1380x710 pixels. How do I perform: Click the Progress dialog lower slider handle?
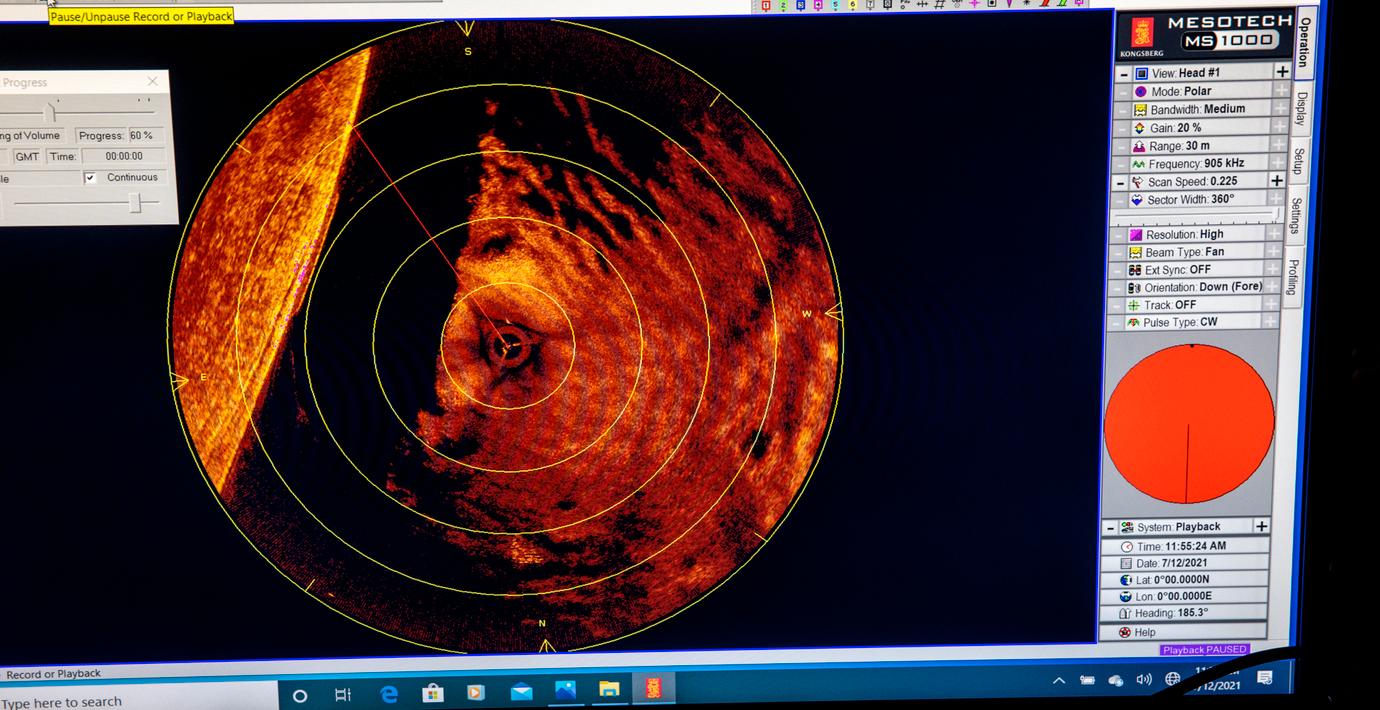click(136, 203)
